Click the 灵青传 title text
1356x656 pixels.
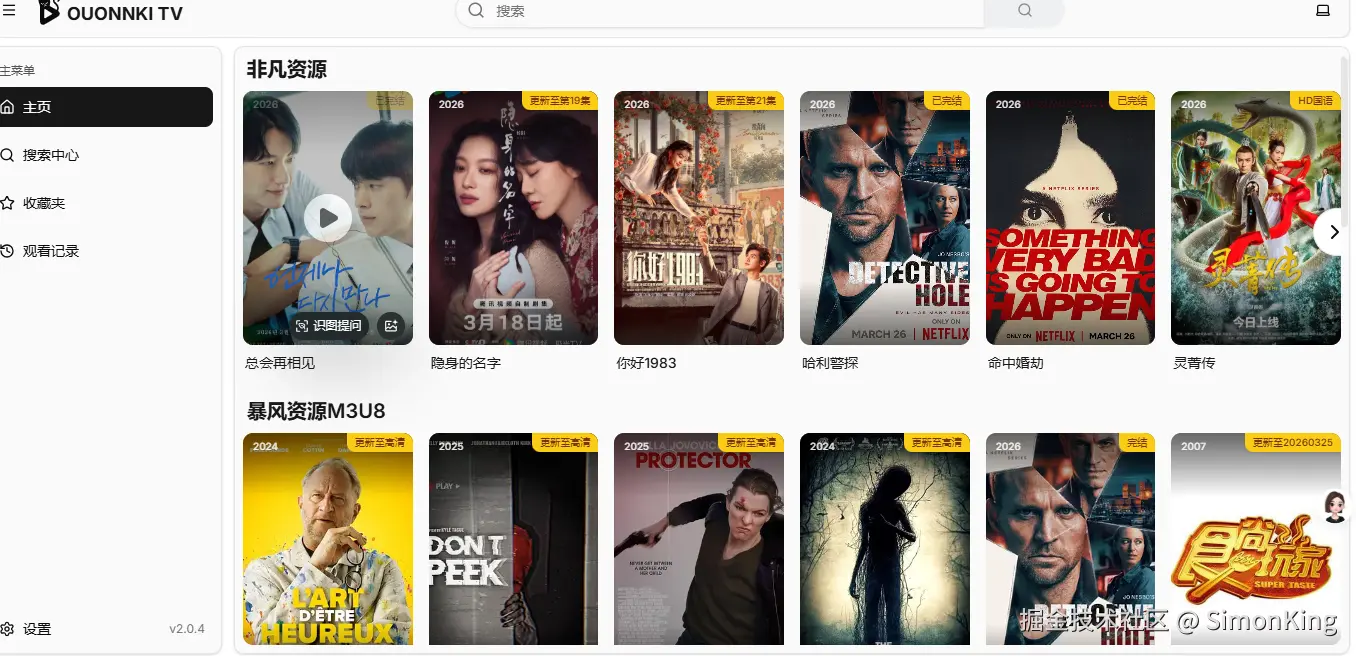(x=1194, y=363)
